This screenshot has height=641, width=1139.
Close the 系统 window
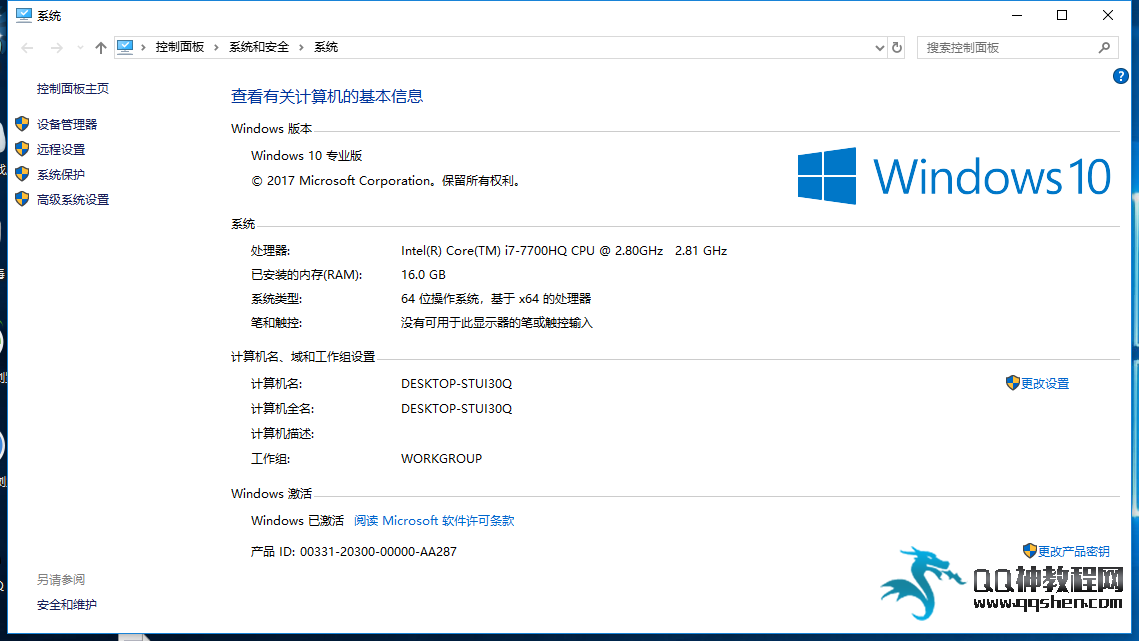pos(1108,15)
